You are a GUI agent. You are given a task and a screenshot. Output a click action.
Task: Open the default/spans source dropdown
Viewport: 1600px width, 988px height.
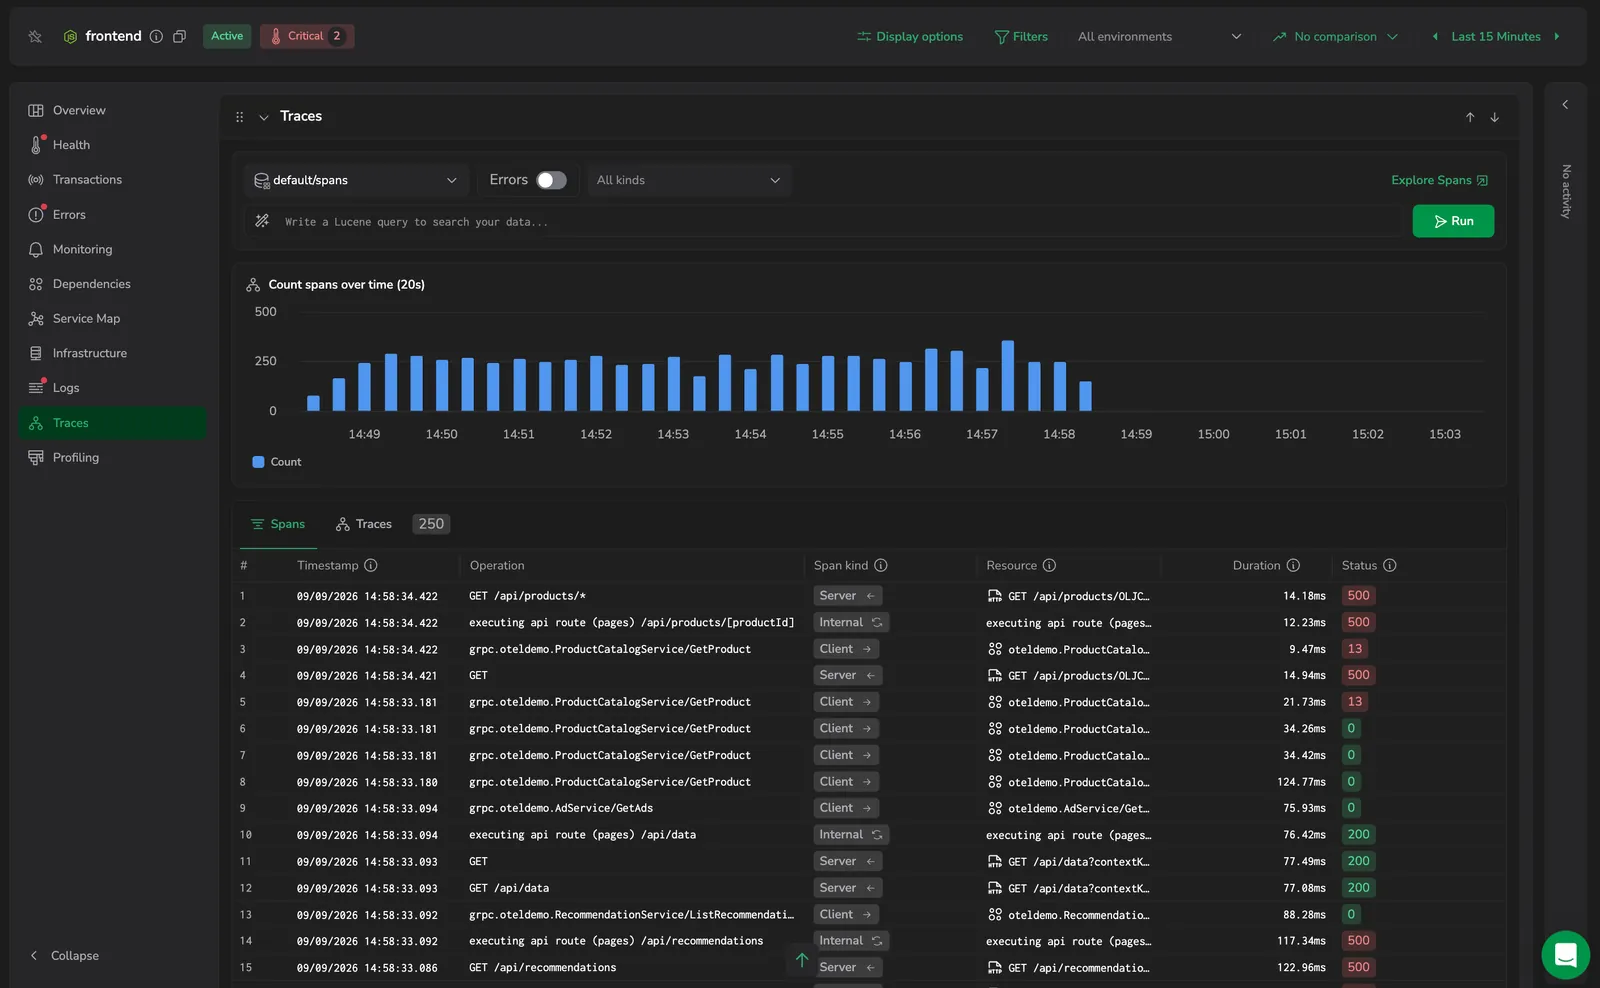(356, 180)
